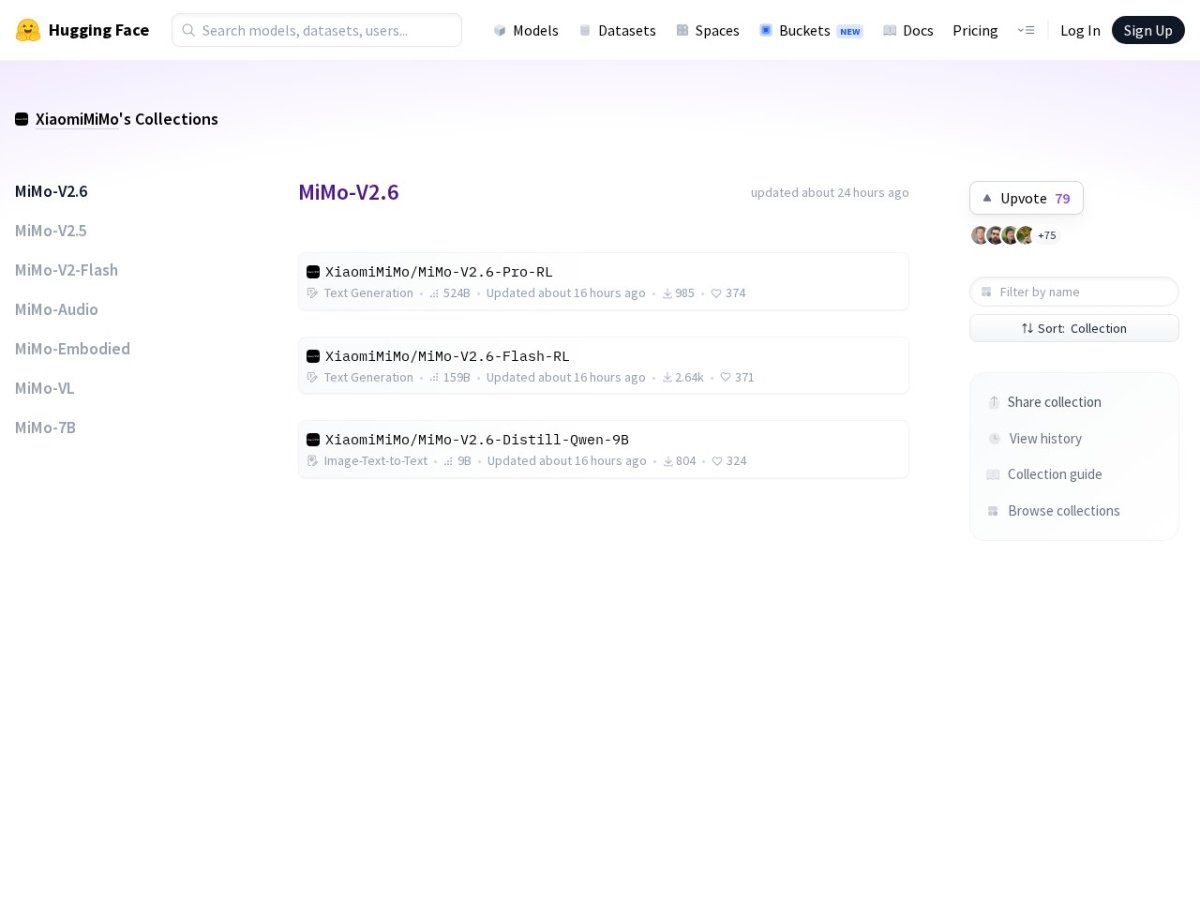Click the Docs book icon
This screenshot has width=1200, height=900.
tap(890, 30)
